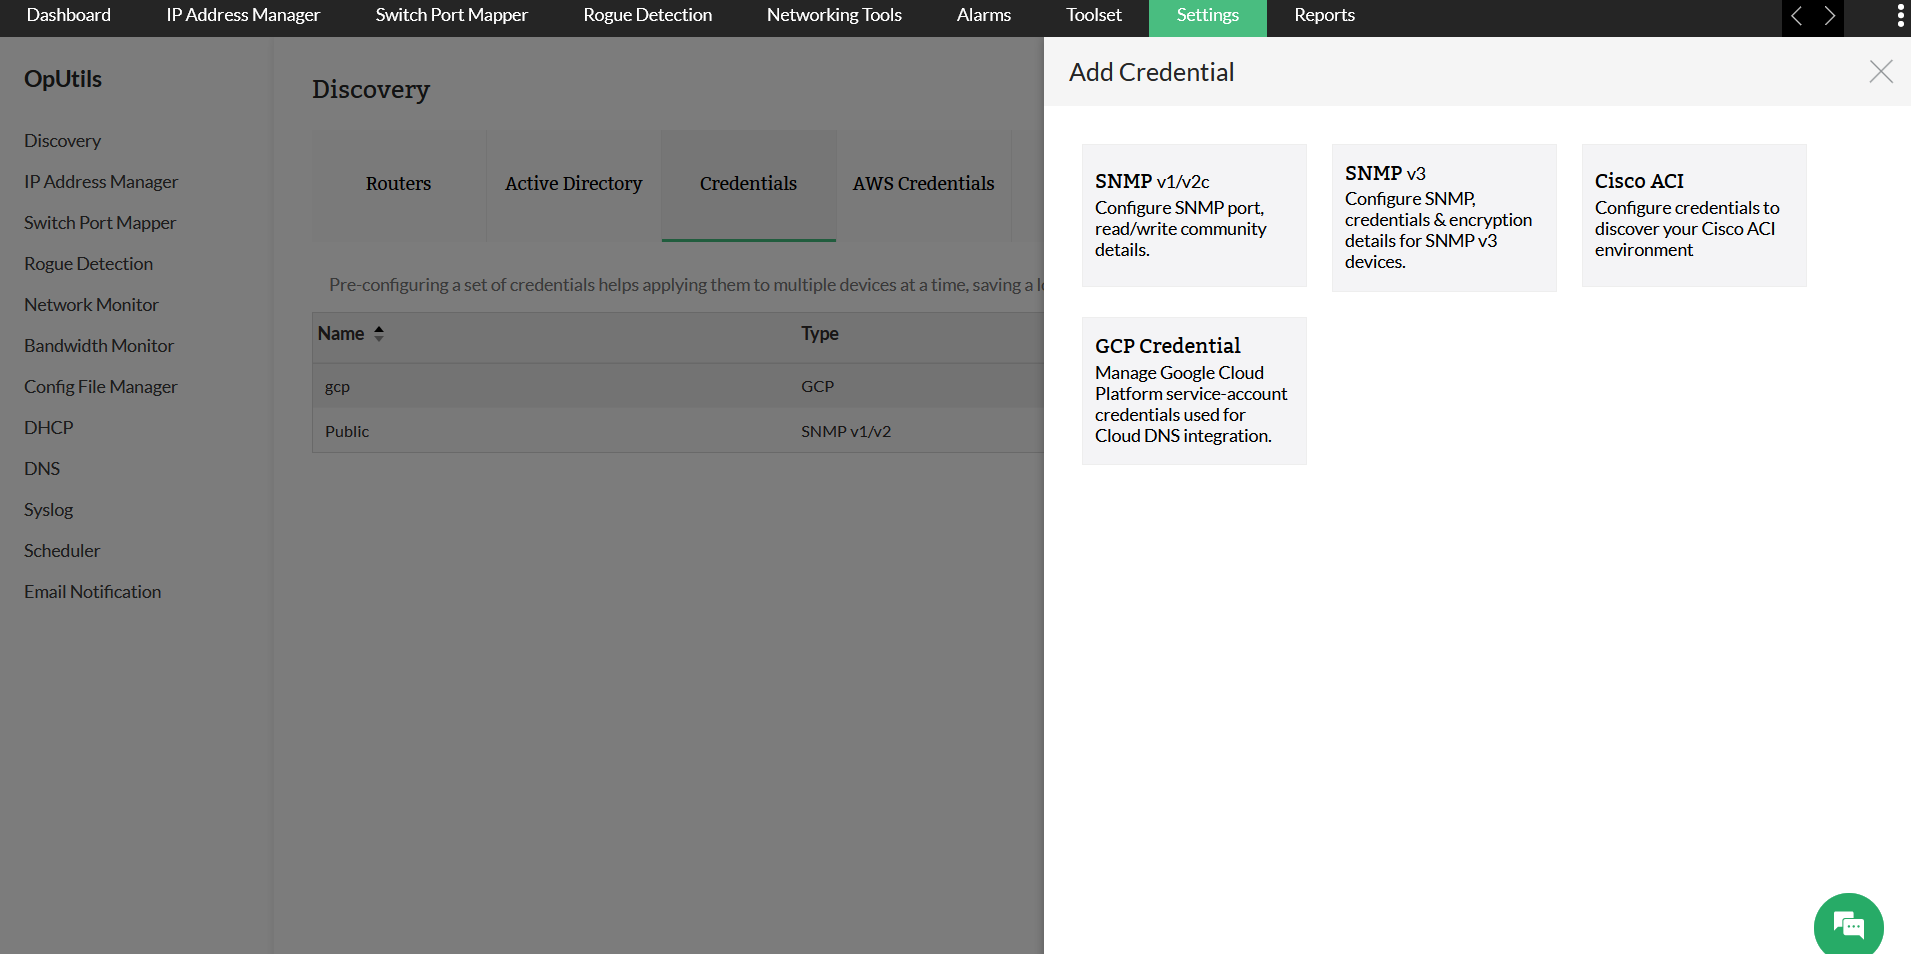The width and height of the screenshot is (1911, 954).
Task: Open Rogue Detection in sidebar
Action: tap(89, 264)
